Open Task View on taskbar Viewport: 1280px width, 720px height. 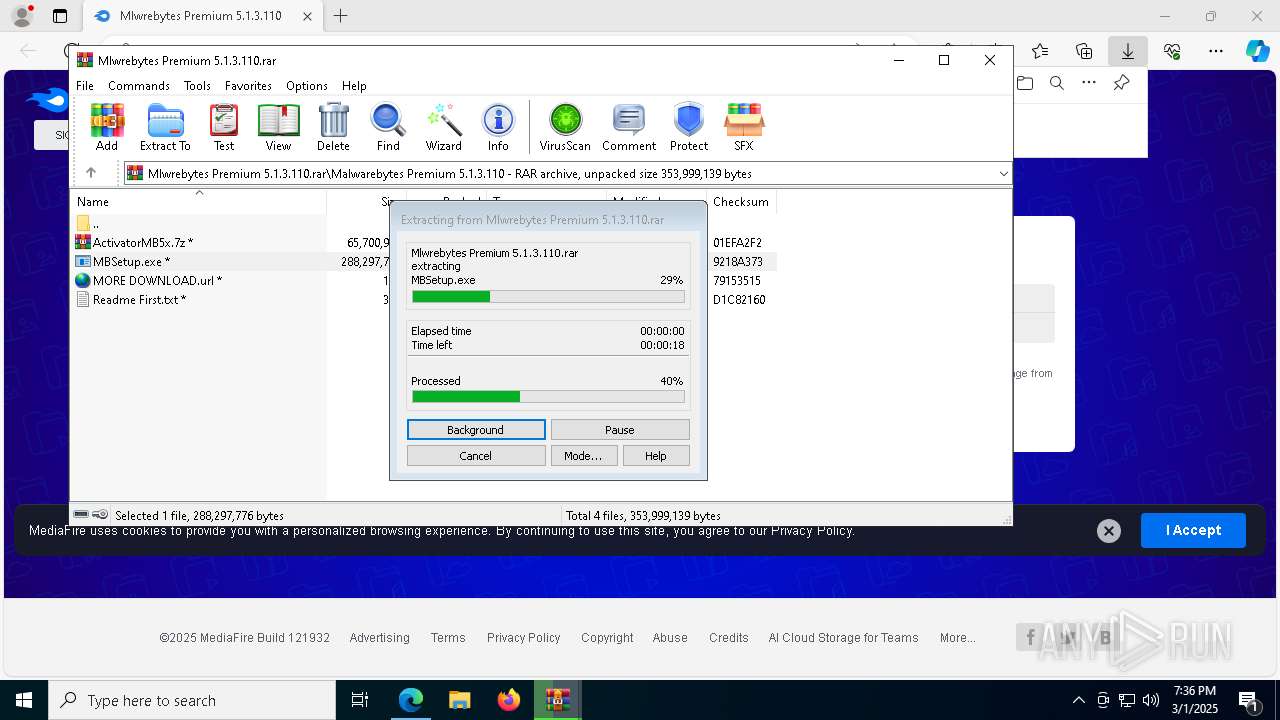[x=361, y=700]
